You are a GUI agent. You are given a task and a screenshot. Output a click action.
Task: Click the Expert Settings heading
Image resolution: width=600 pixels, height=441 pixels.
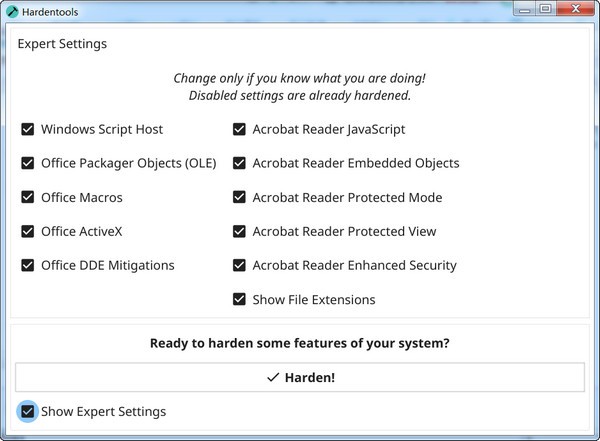click(x=62, y=44)
